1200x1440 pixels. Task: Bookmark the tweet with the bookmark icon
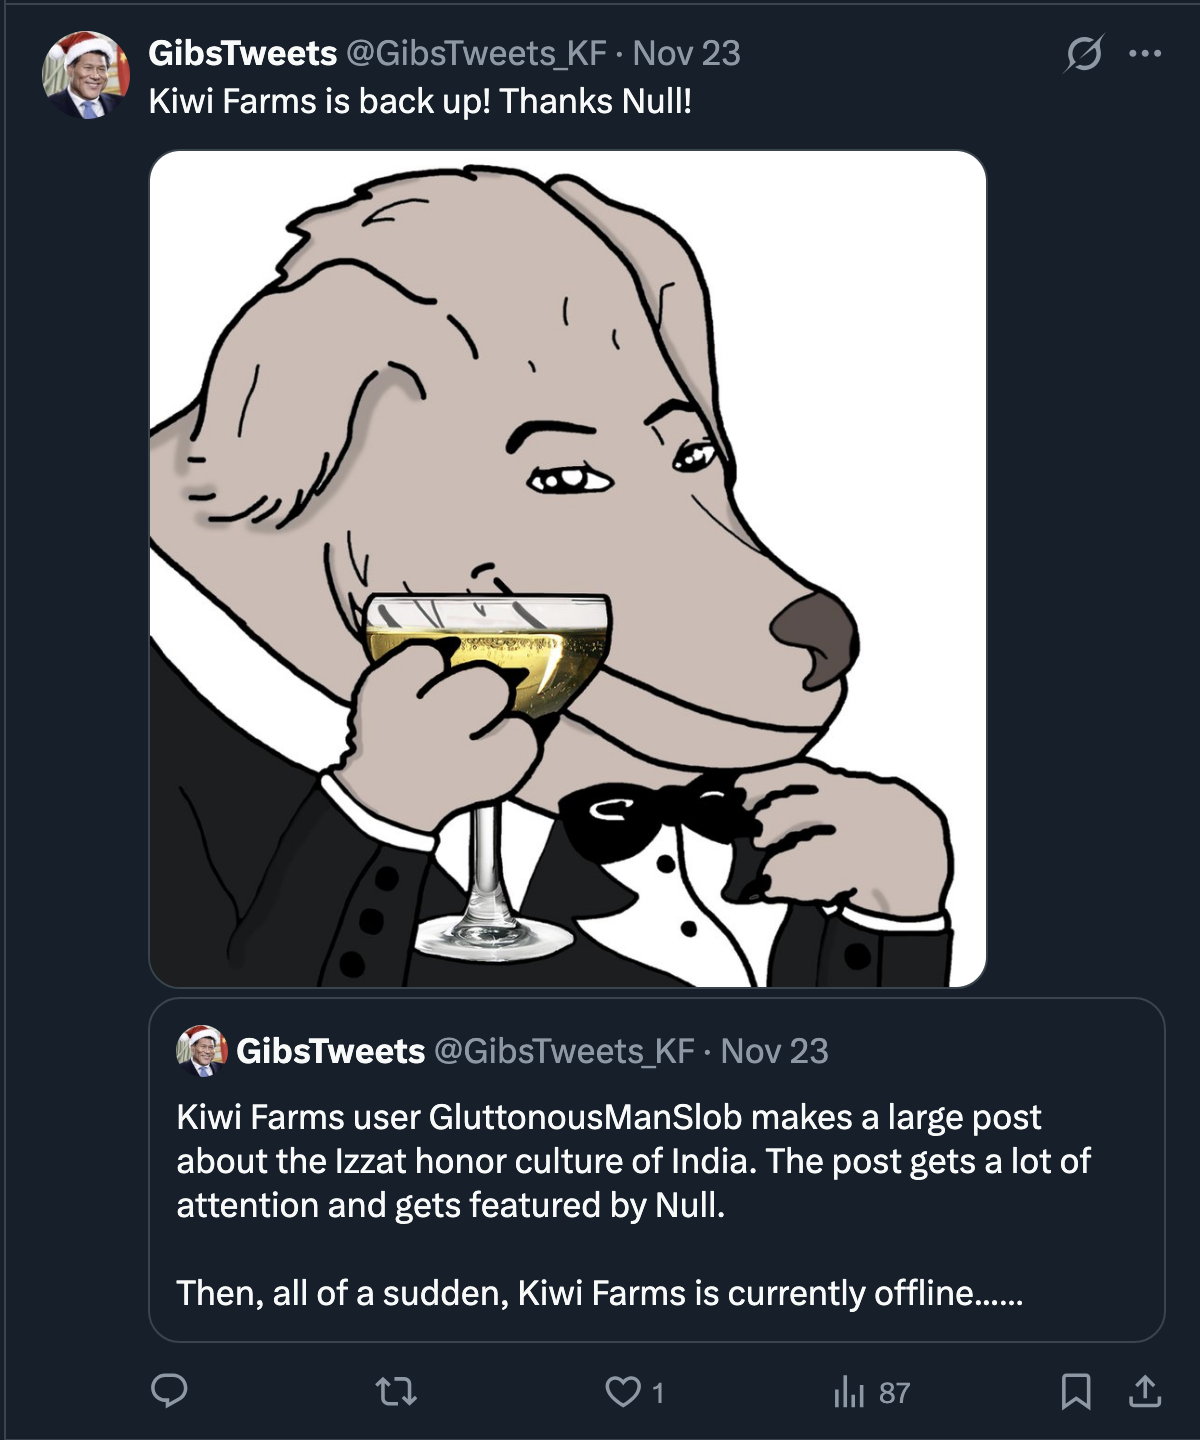tap(1076, 1391)
